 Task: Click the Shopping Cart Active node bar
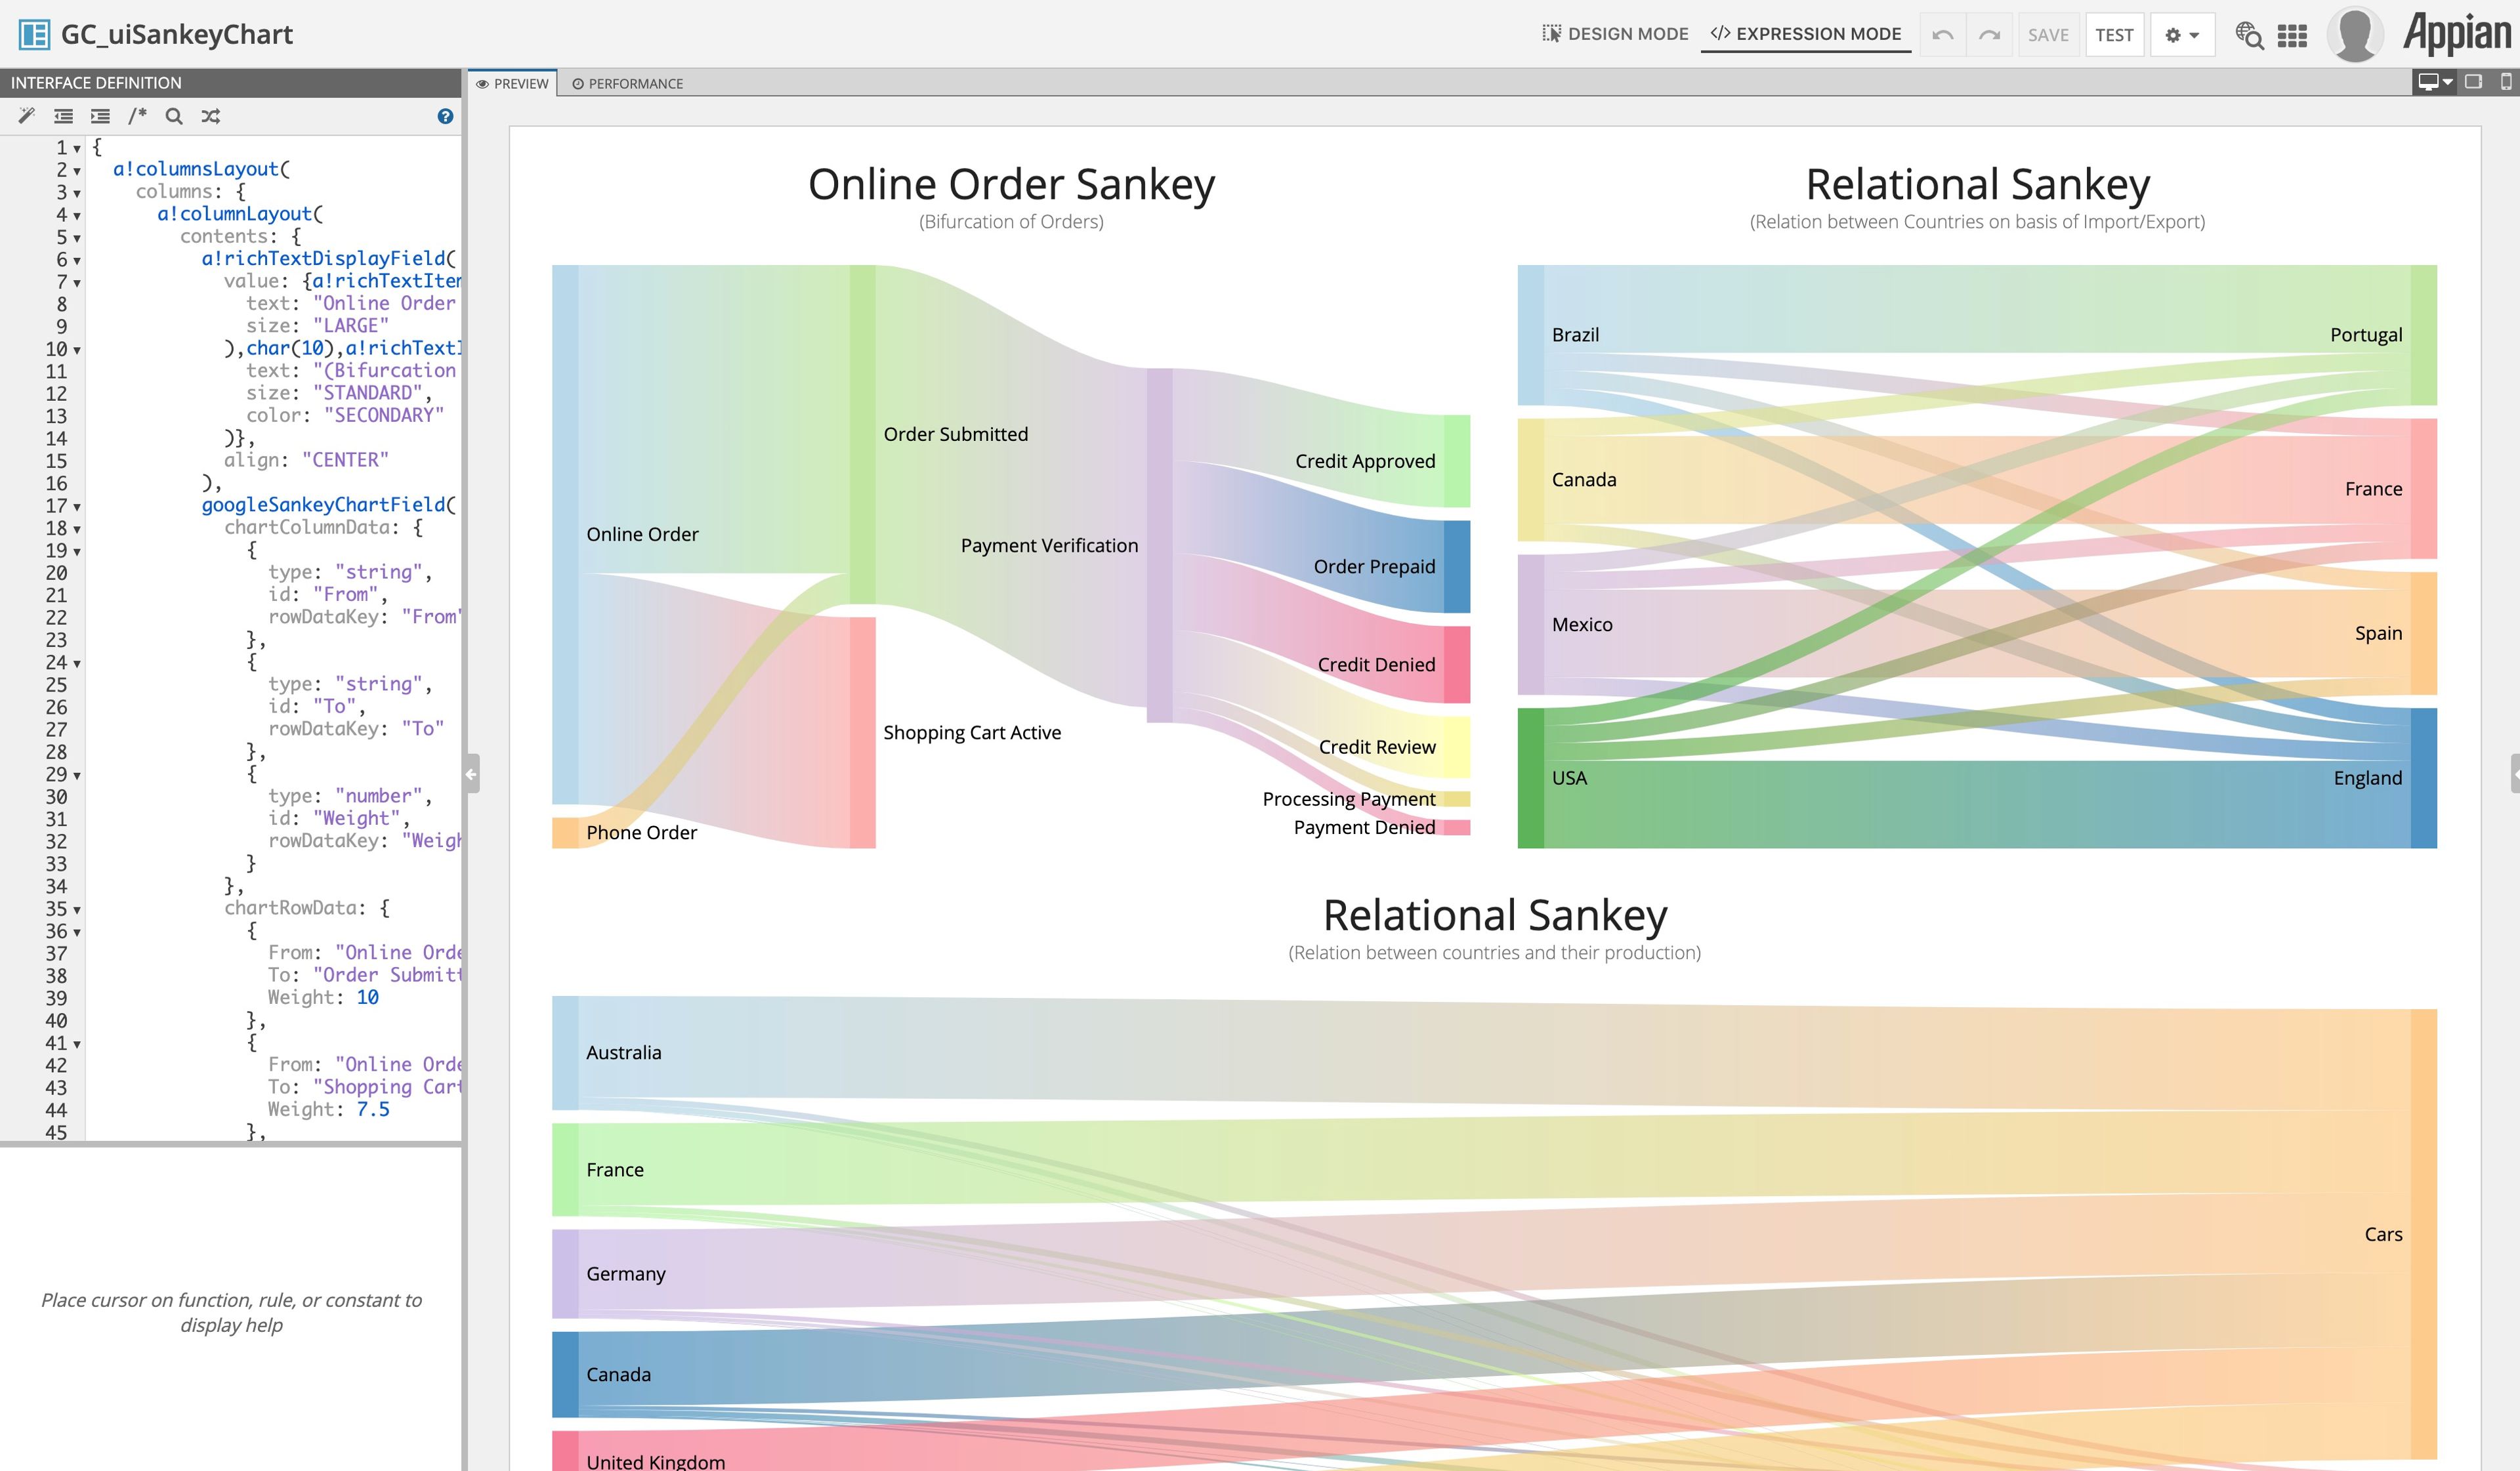click(x=862, y=732)
